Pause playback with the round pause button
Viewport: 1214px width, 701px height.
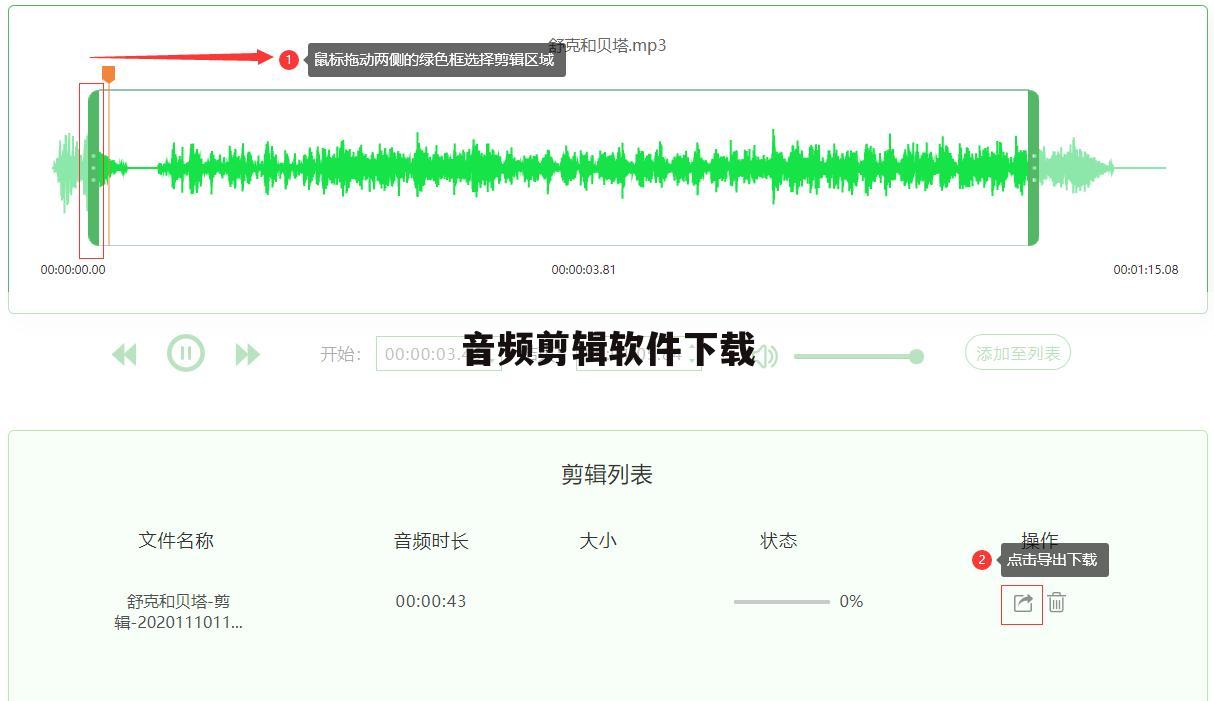186,353
